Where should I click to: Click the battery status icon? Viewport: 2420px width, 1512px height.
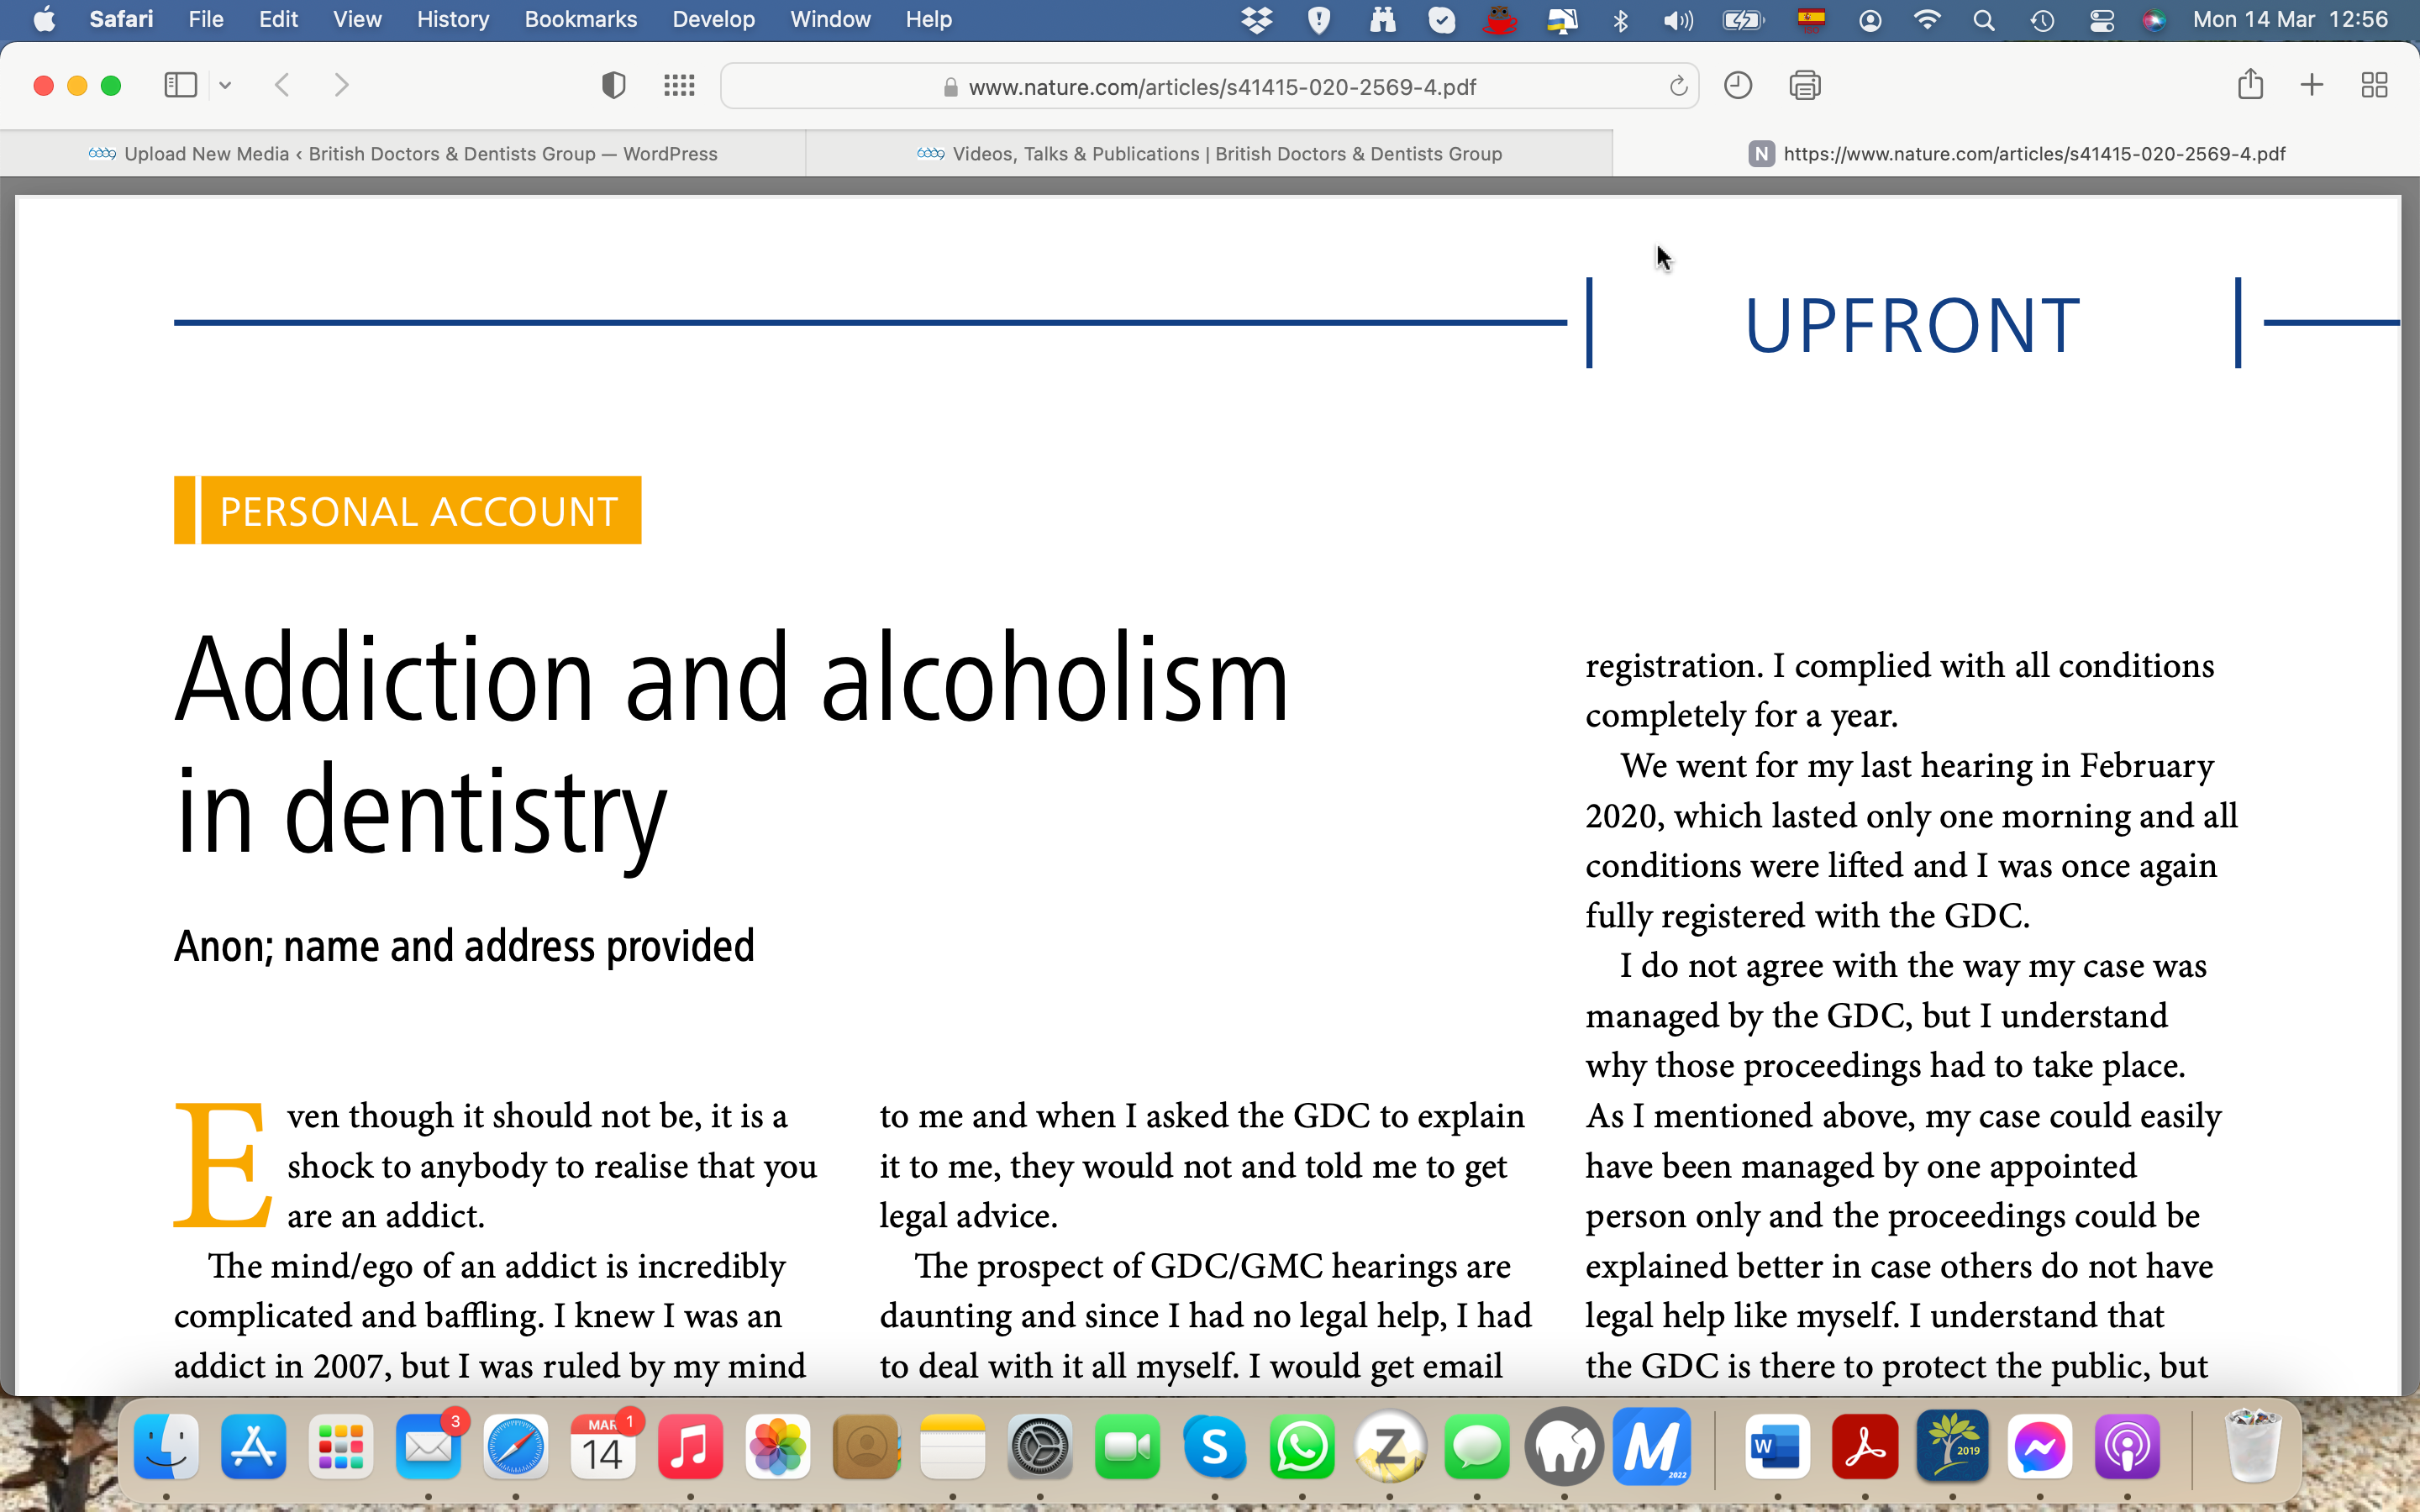(1743, 20)
